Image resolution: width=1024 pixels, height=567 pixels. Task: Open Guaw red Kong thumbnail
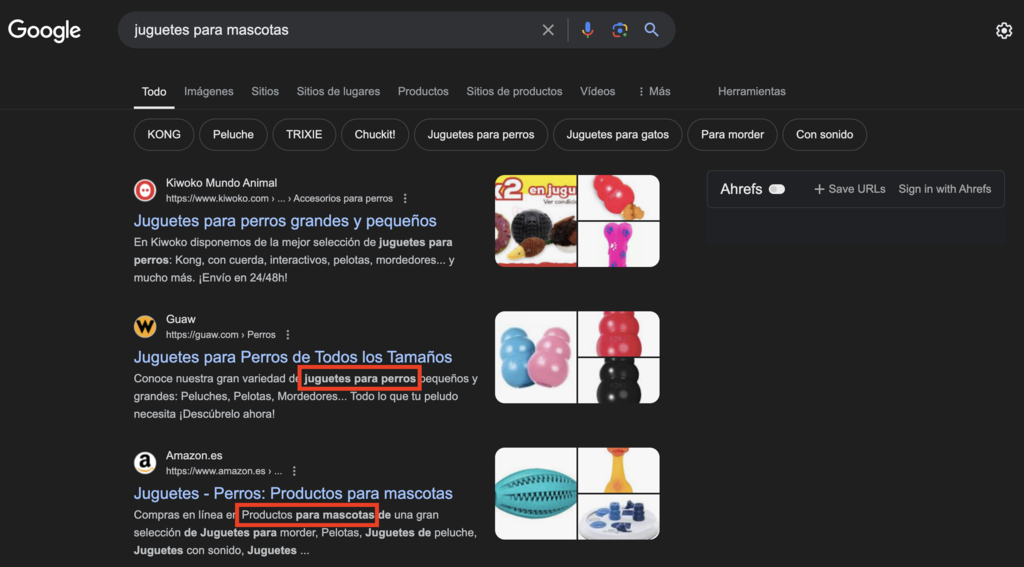pos(619,334)
